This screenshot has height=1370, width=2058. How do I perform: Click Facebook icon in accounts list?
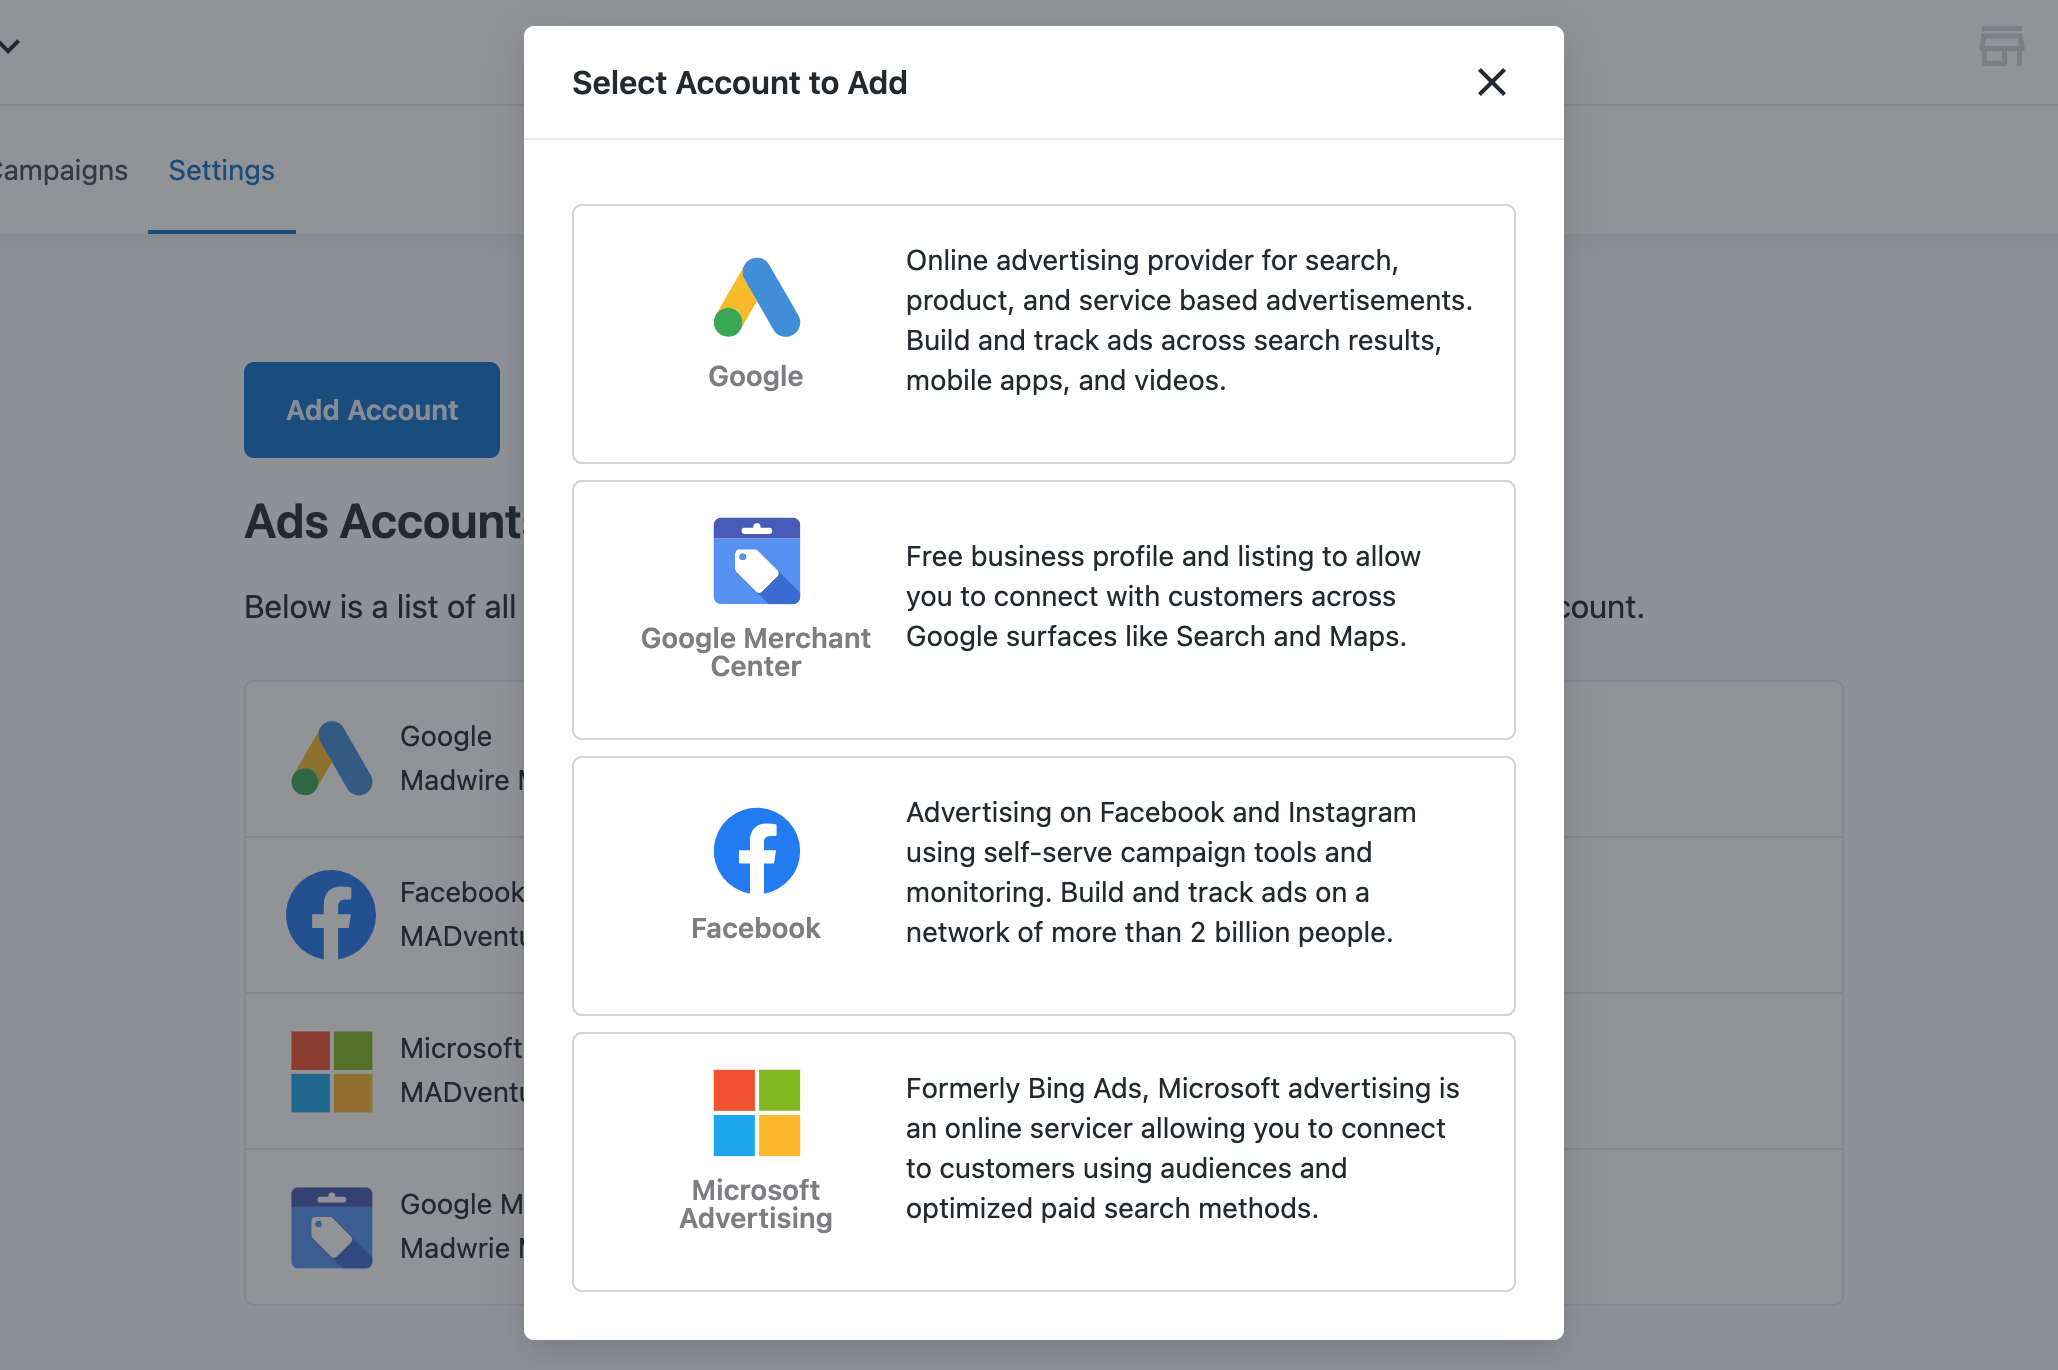(x=331, y=915)
